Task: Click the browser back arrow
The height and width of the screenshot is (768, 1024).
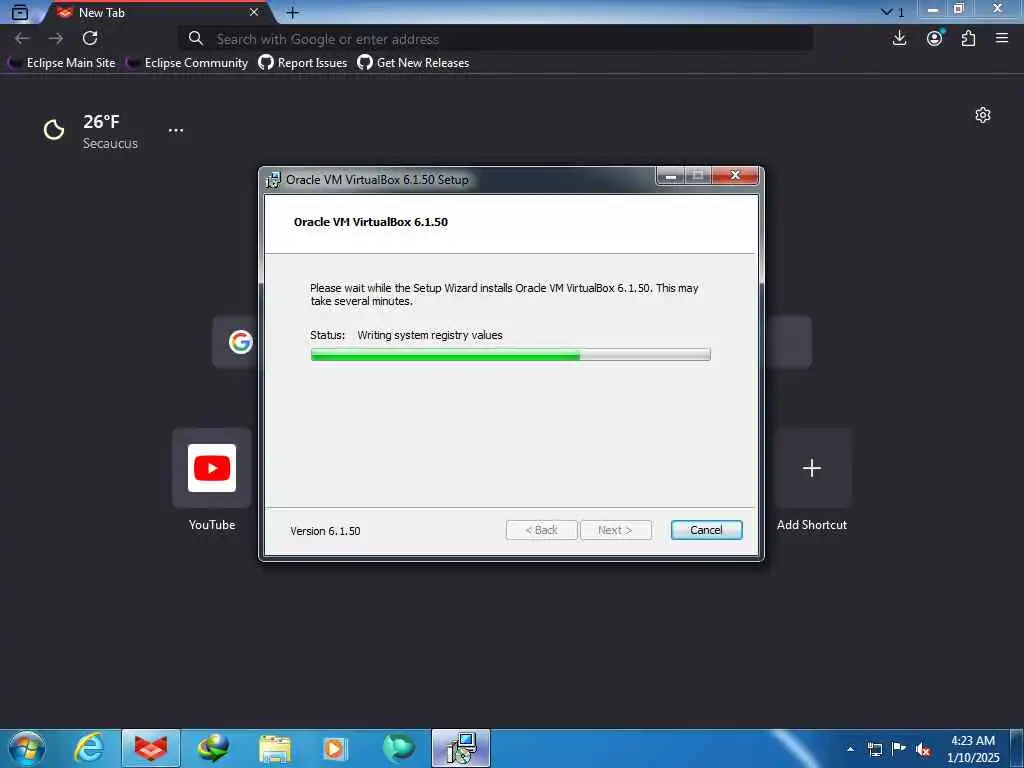Action: pyautogui.click(x=22, y=39)
